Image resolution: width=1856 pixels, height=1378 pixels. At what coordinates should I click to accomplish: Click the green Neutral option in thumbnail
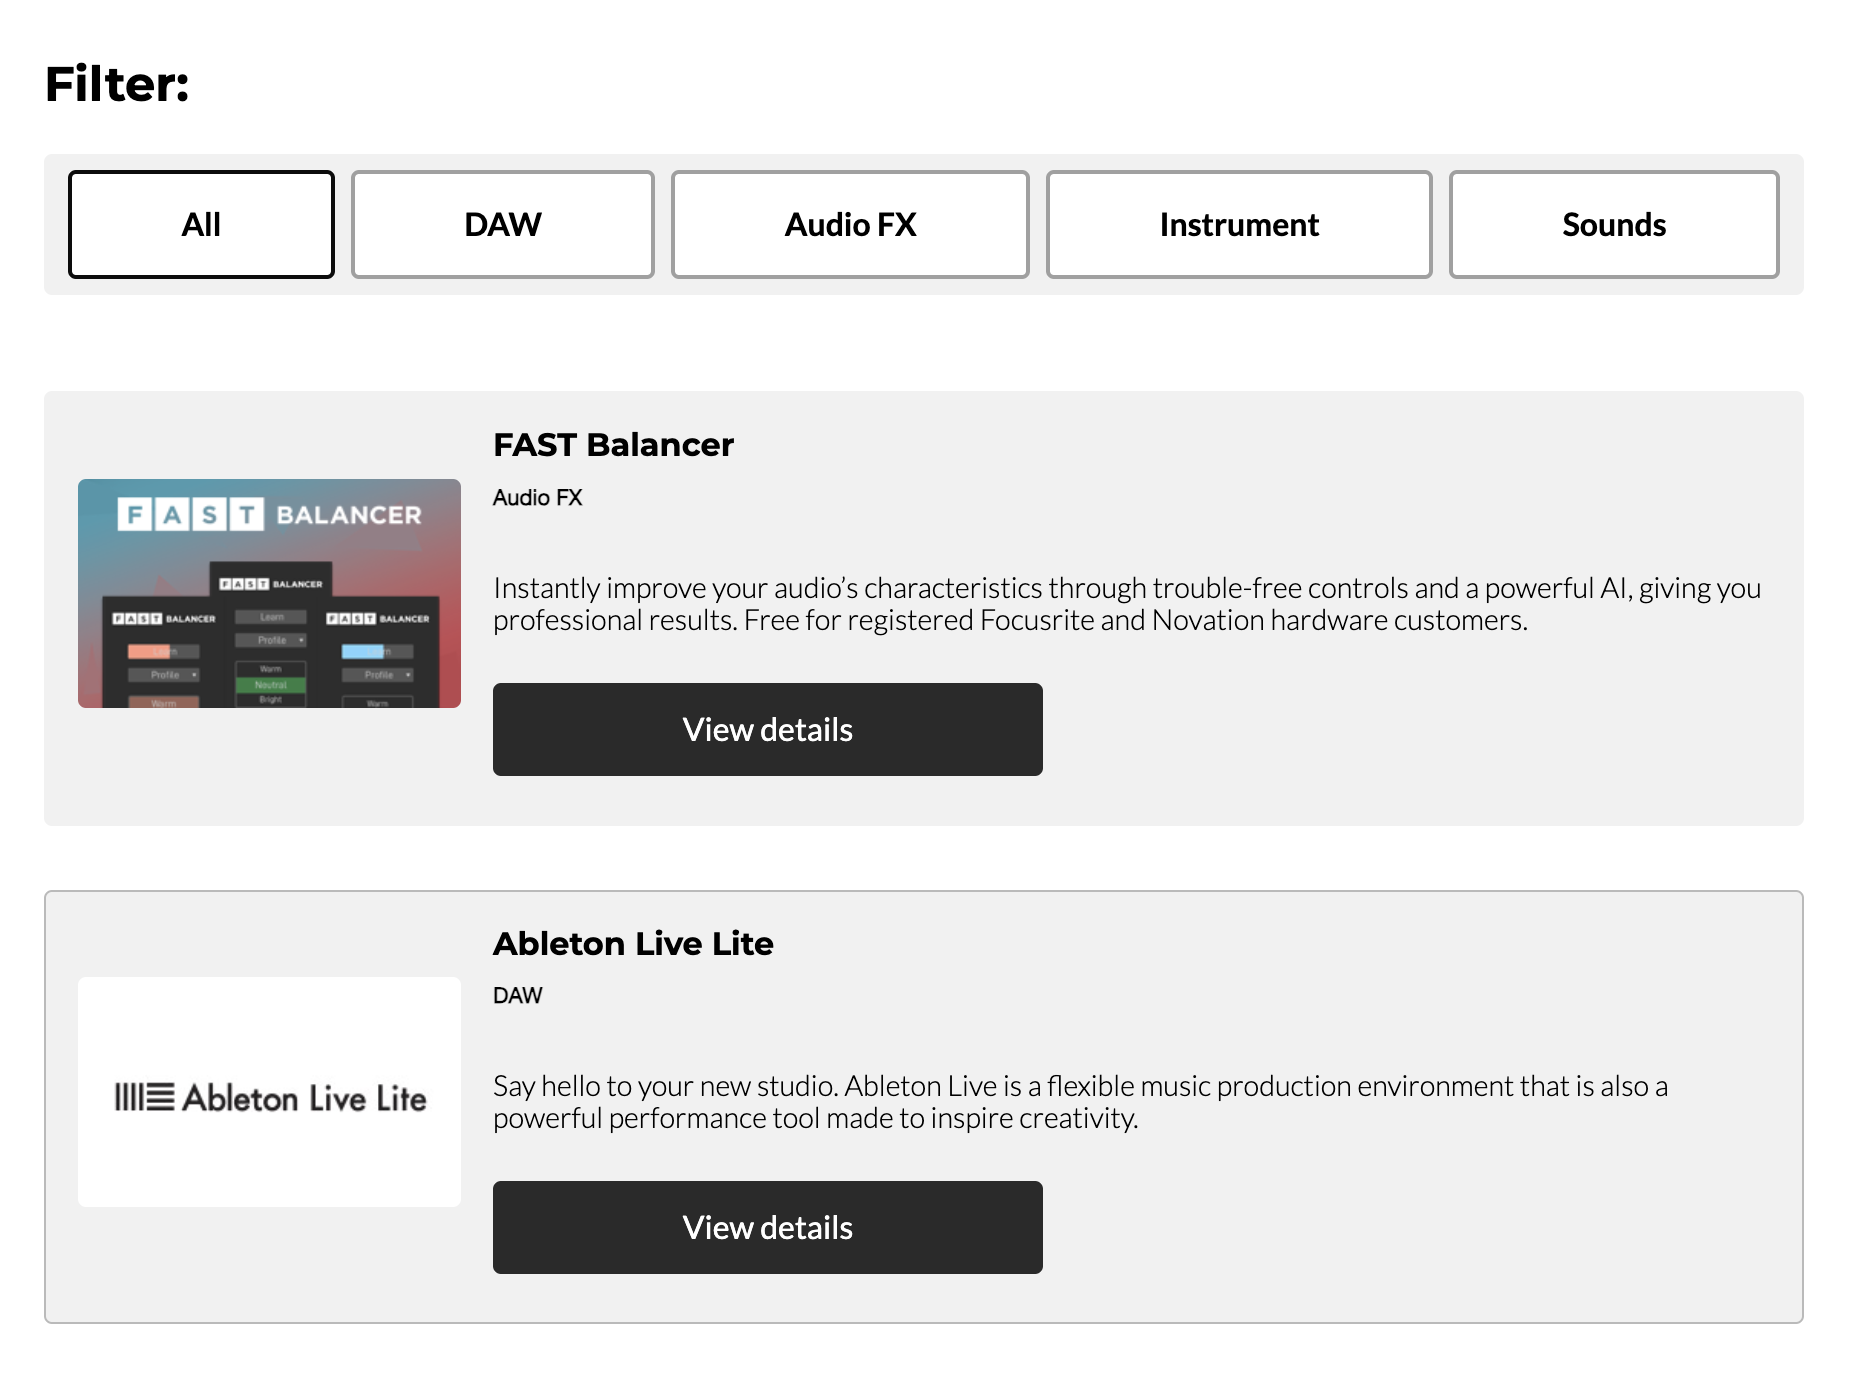point(270,685)
